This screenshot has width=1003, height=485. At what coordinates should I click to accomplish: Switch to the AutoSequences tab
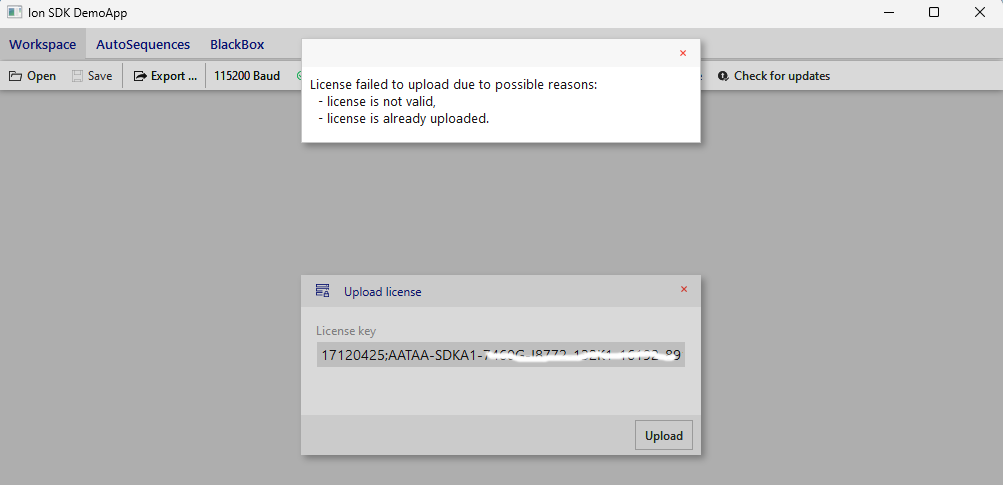tap(143, 45)
